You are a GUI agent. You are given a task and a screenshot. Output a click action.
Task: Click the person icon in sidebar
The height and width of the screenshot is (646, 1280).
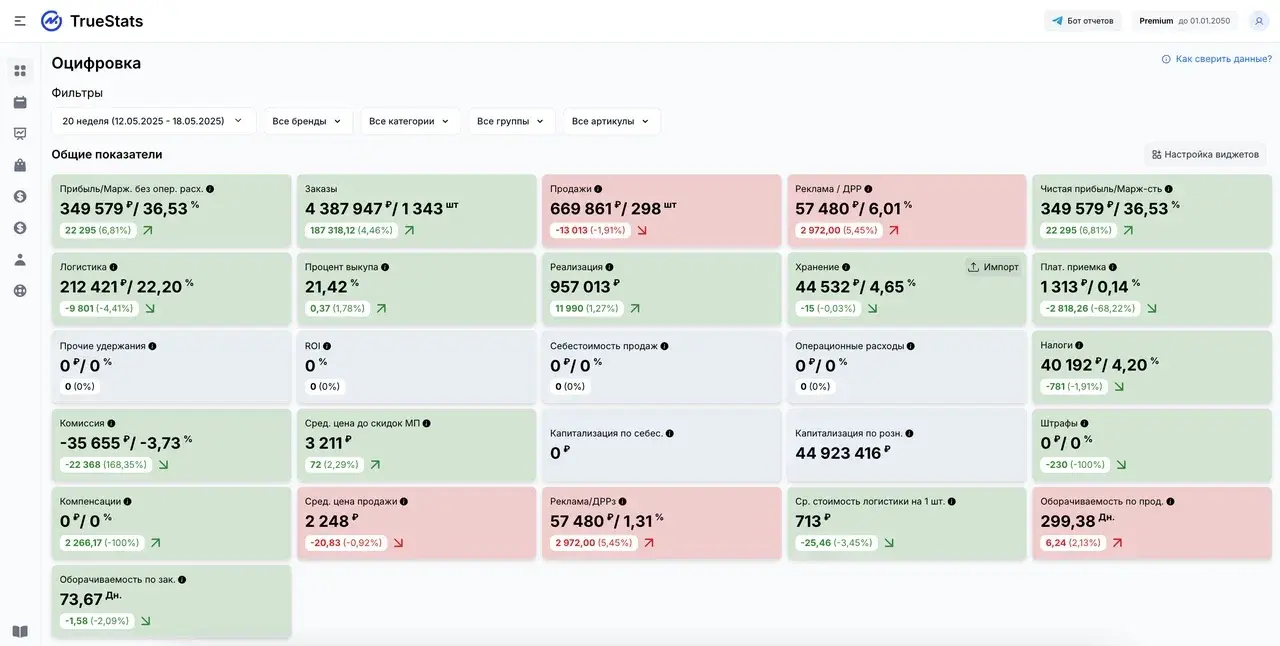[20, 259]
